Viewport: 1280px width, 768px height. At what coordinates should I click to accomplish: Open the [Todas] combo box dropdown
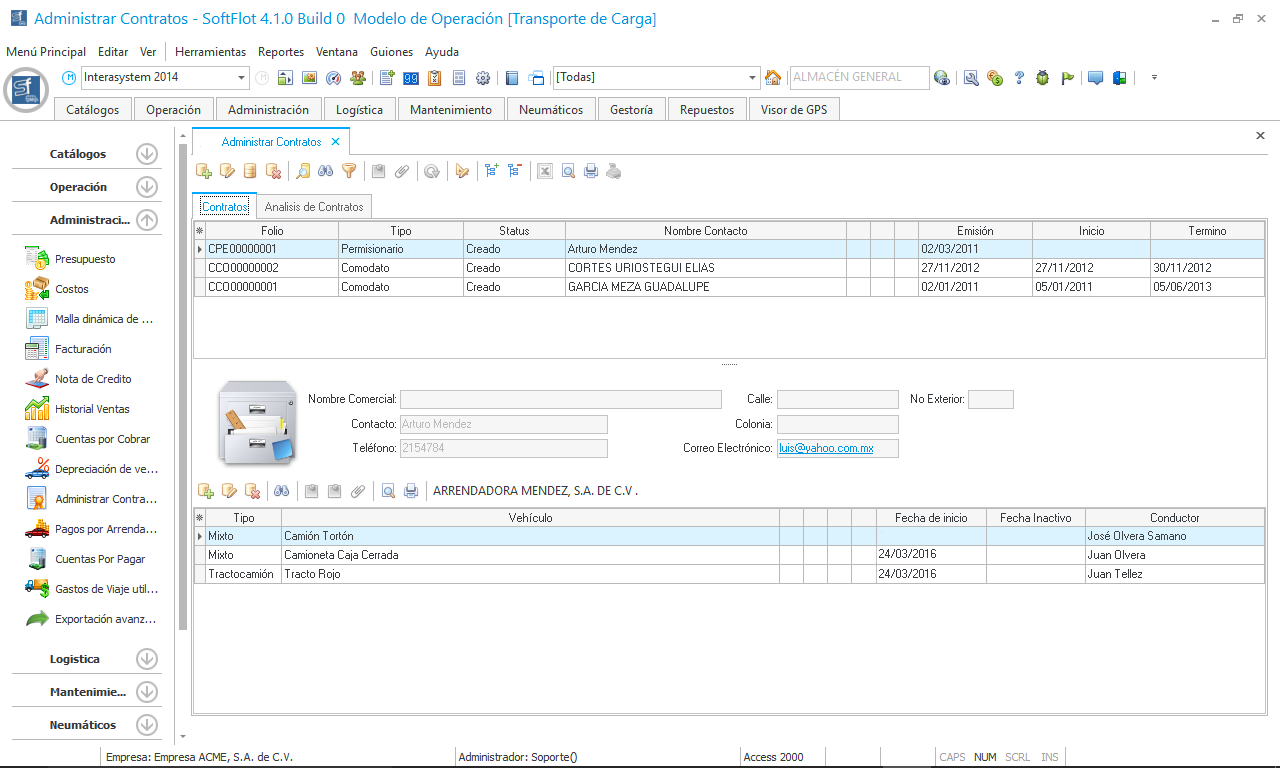753,78
